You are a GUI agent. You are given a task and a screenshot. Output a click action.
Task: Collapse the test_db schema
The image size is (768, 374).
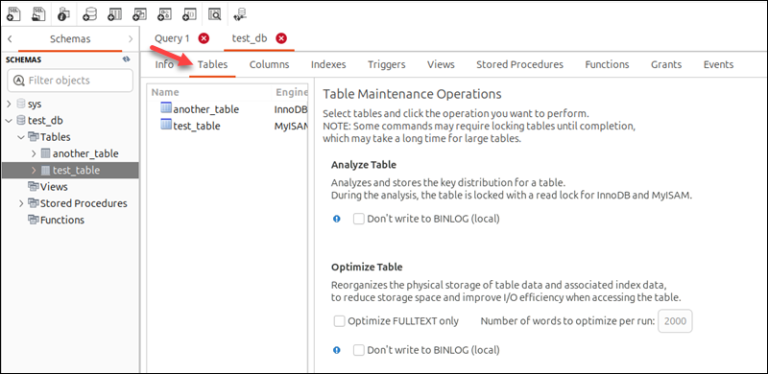(9, 121)
